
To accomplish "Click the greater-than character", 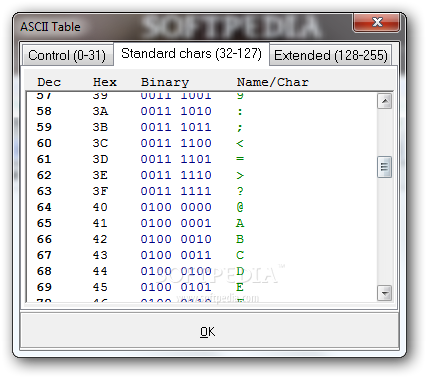I will pos(240,175).
